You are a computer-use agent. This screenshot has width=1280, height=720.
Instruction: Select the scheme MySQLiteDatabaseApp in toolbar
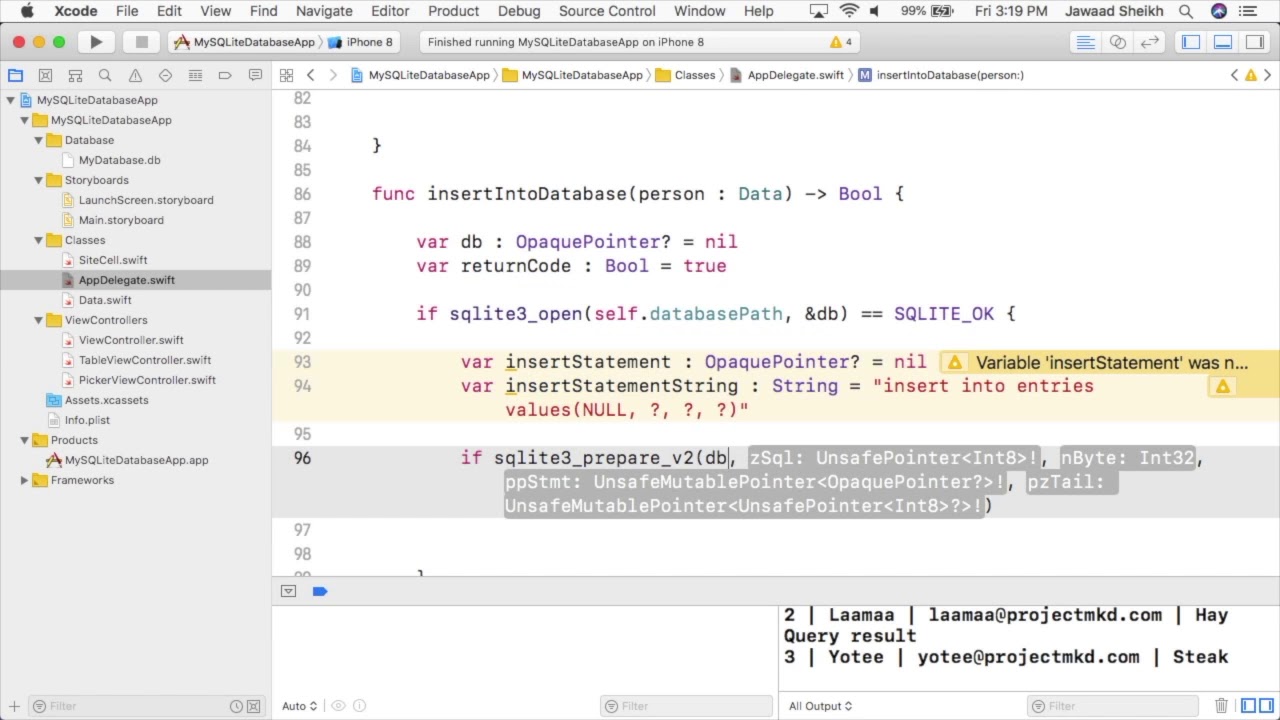click(x=246, y=42)
